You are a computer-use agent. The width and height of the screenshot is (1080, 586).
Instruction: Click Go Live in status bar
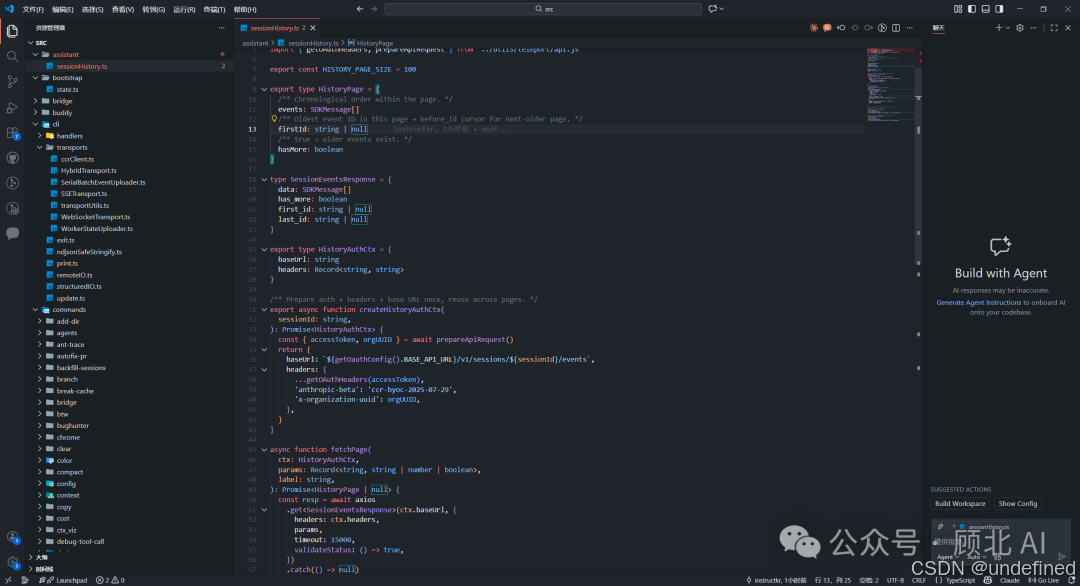pos(1044,580)
